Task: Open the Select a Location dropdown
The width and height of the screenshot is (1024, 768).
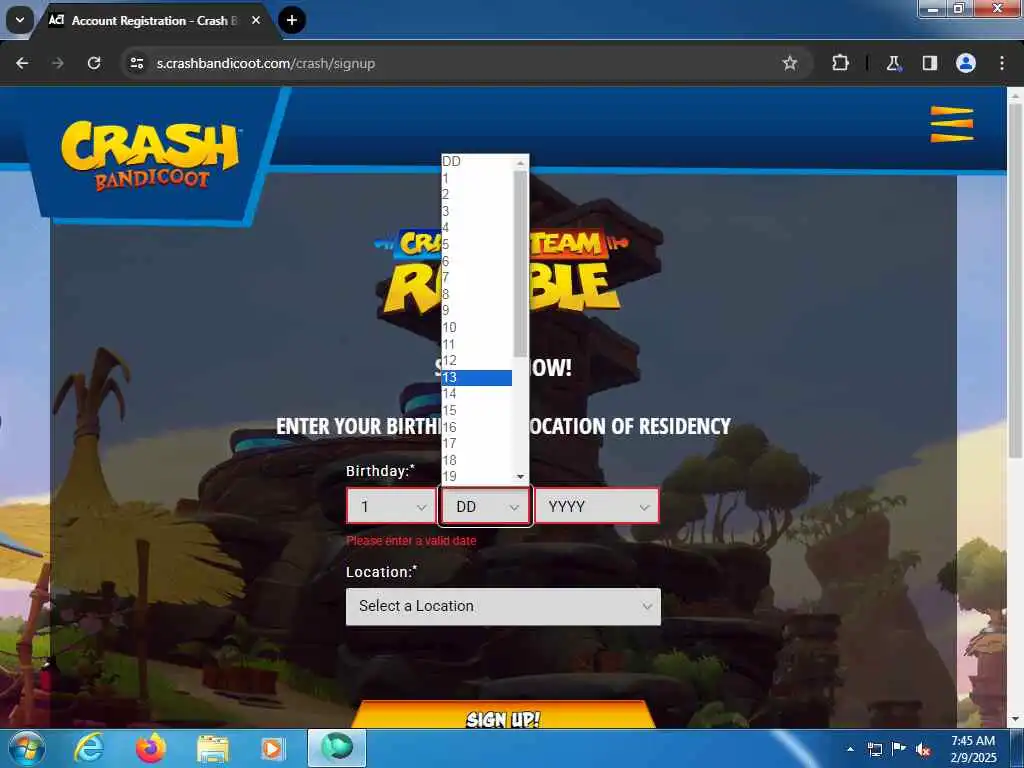Action: (503, 607)
